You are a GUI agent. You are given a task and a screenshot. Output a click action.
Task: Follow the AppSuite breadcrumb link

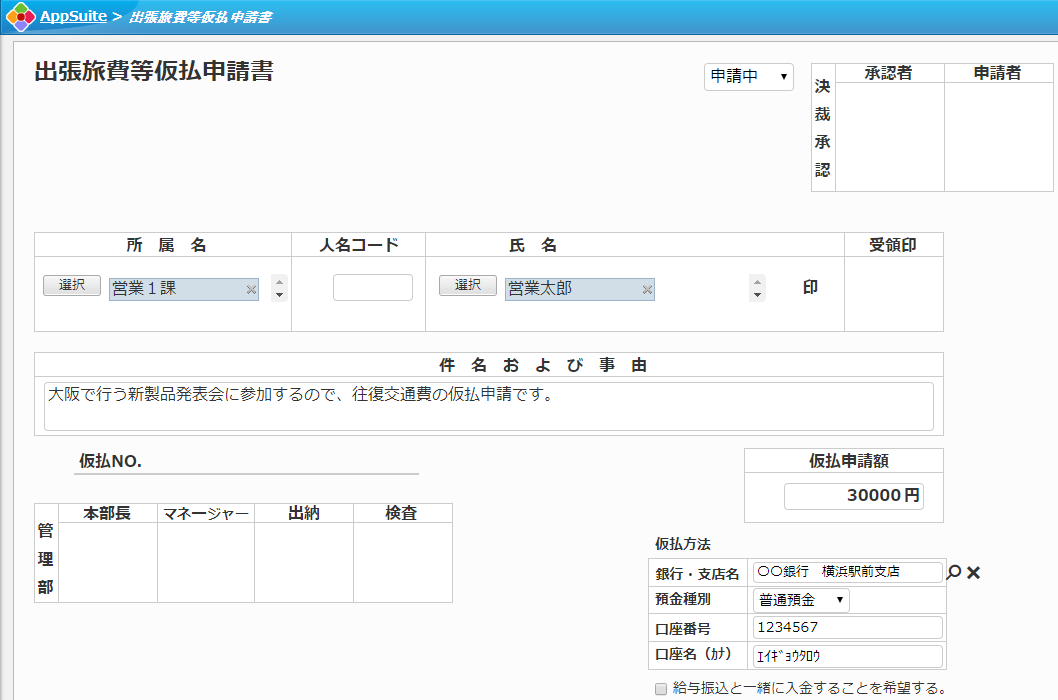point(73,17)
